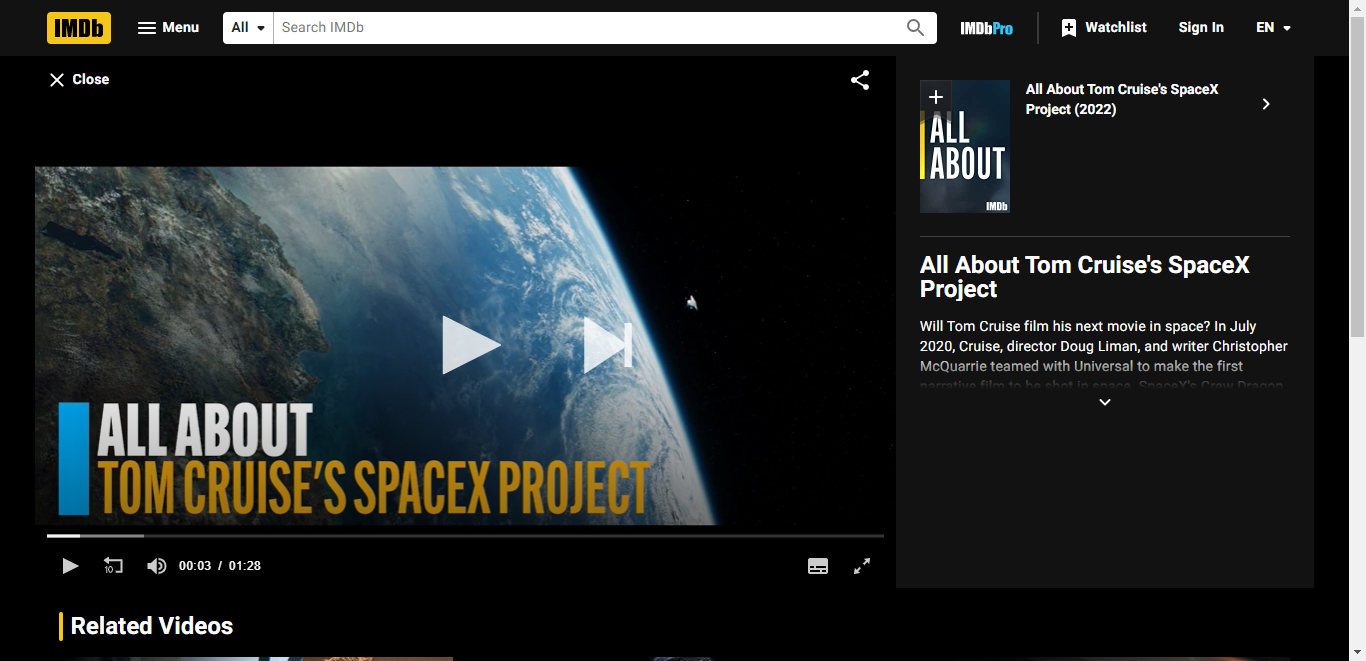Start playback from the control bar play icon

pos(70,566)
